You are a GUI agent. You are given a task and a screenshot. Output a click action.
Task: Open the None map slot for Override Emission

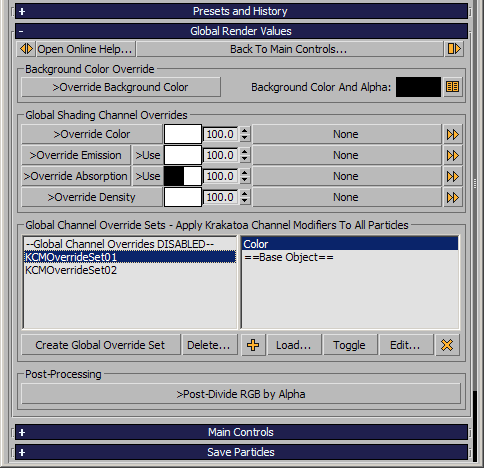point(347,155)
